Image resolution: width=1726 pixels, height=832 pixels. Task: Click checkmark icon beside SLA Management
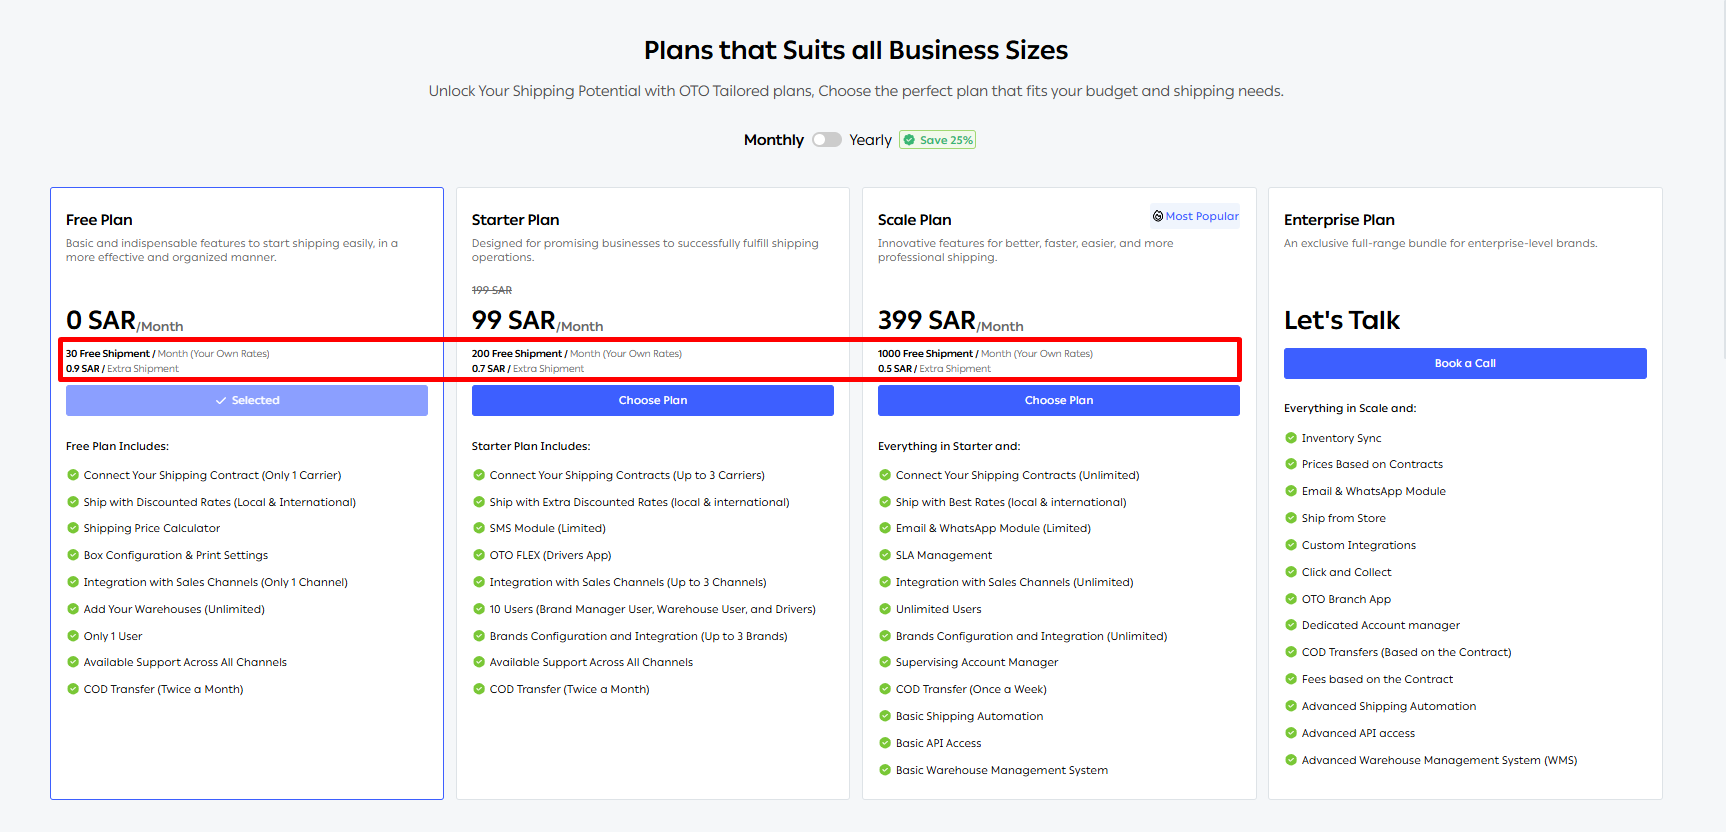[x=885, y=555]
